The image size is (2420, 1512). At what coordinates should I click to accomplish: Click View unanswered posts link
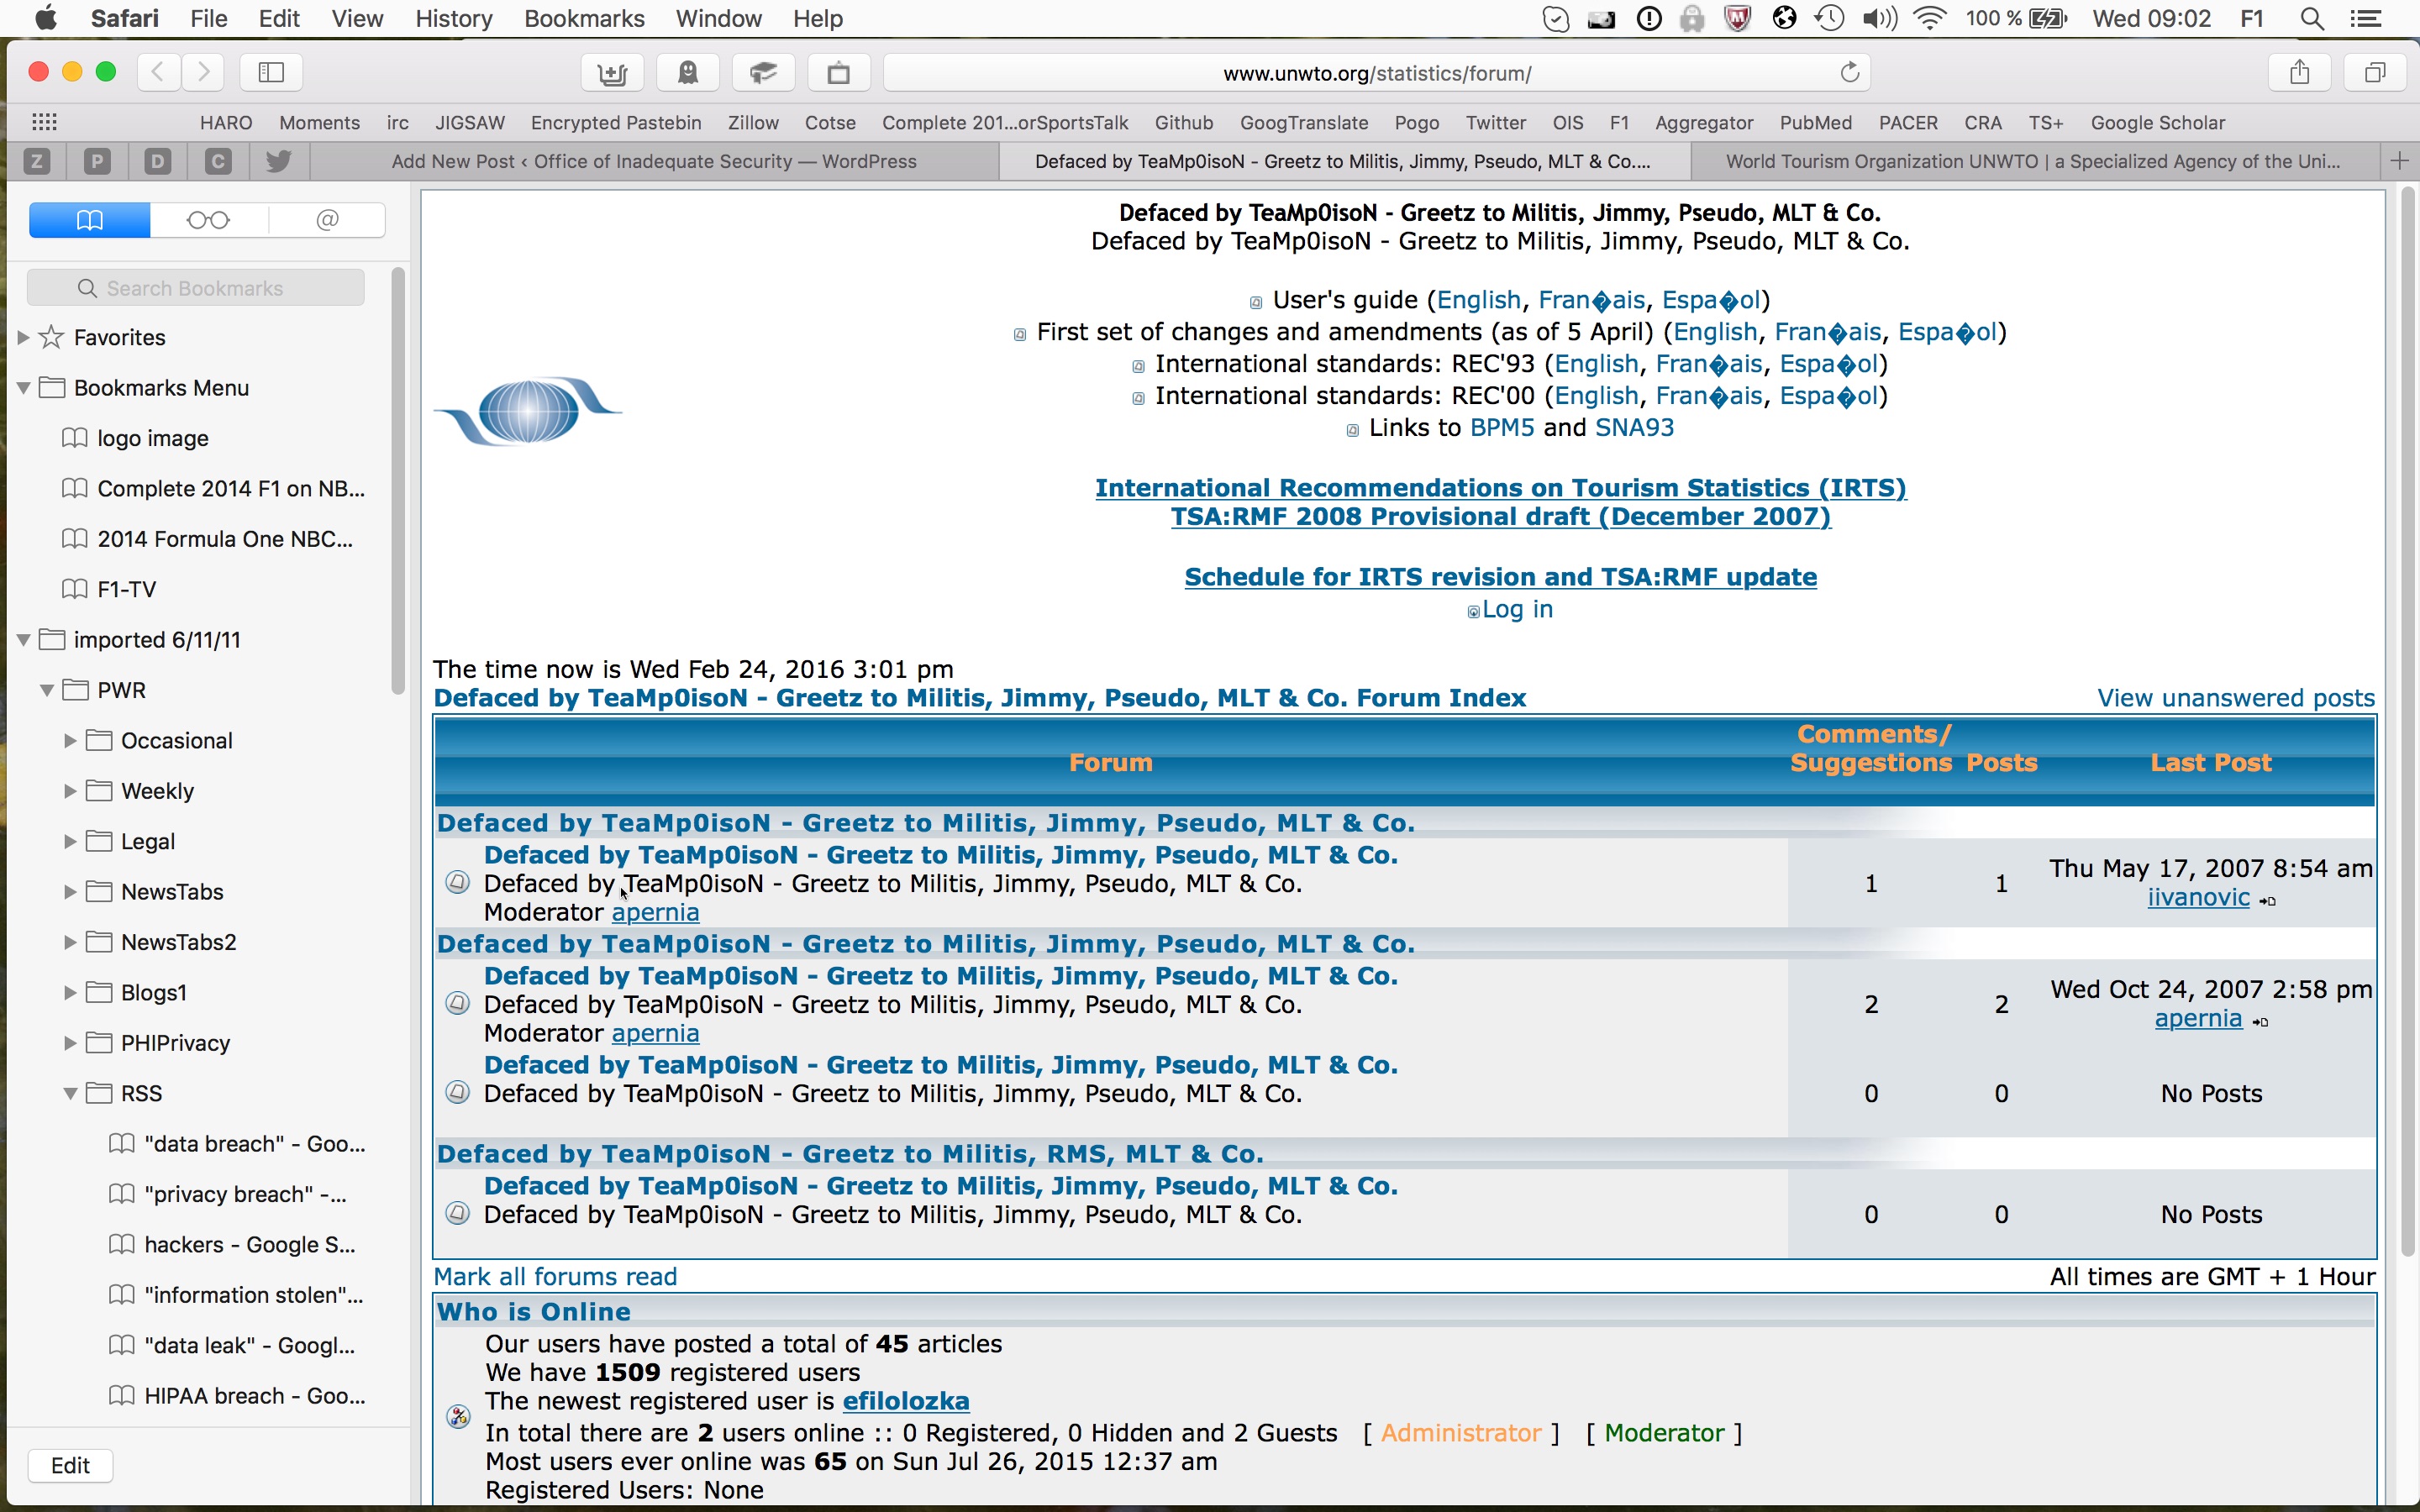pos(2236,698)
